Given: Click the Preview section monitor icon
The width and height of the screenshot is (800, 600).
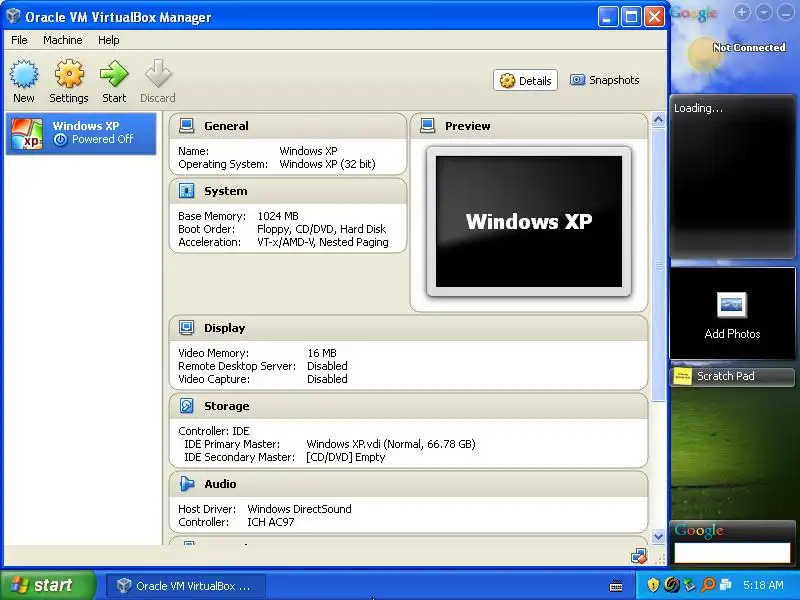Looking at the screenshot, I should coord(428,126).
